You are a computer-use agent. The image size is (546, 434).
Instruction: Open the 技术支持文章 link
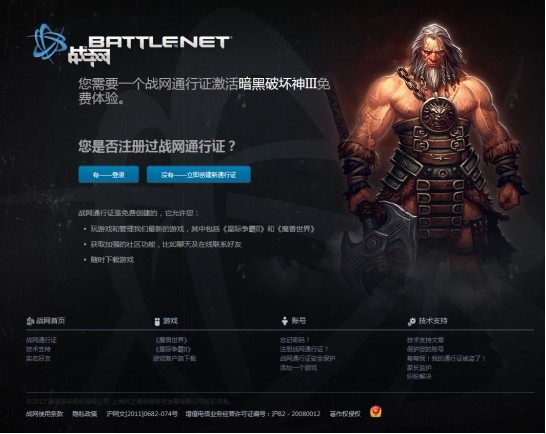coord(426,340)
